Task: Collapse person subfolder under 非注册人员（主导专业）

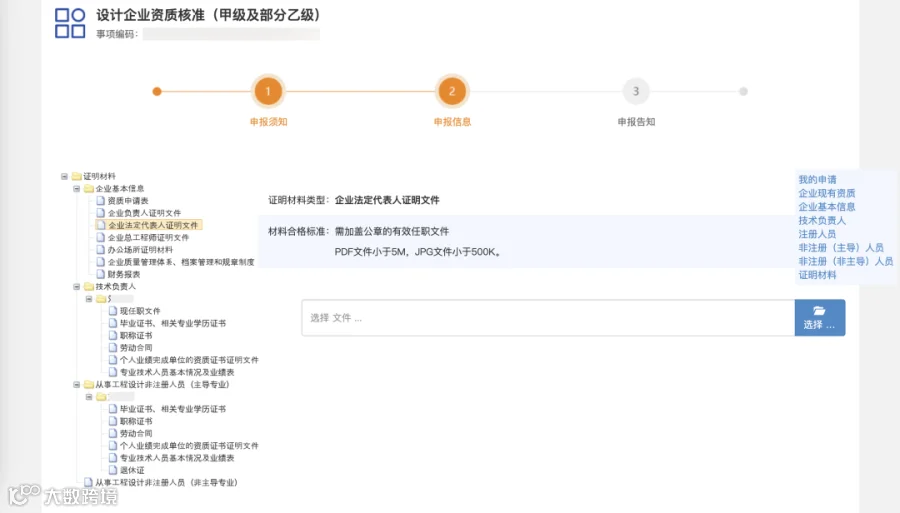Action: pos(89,397)
